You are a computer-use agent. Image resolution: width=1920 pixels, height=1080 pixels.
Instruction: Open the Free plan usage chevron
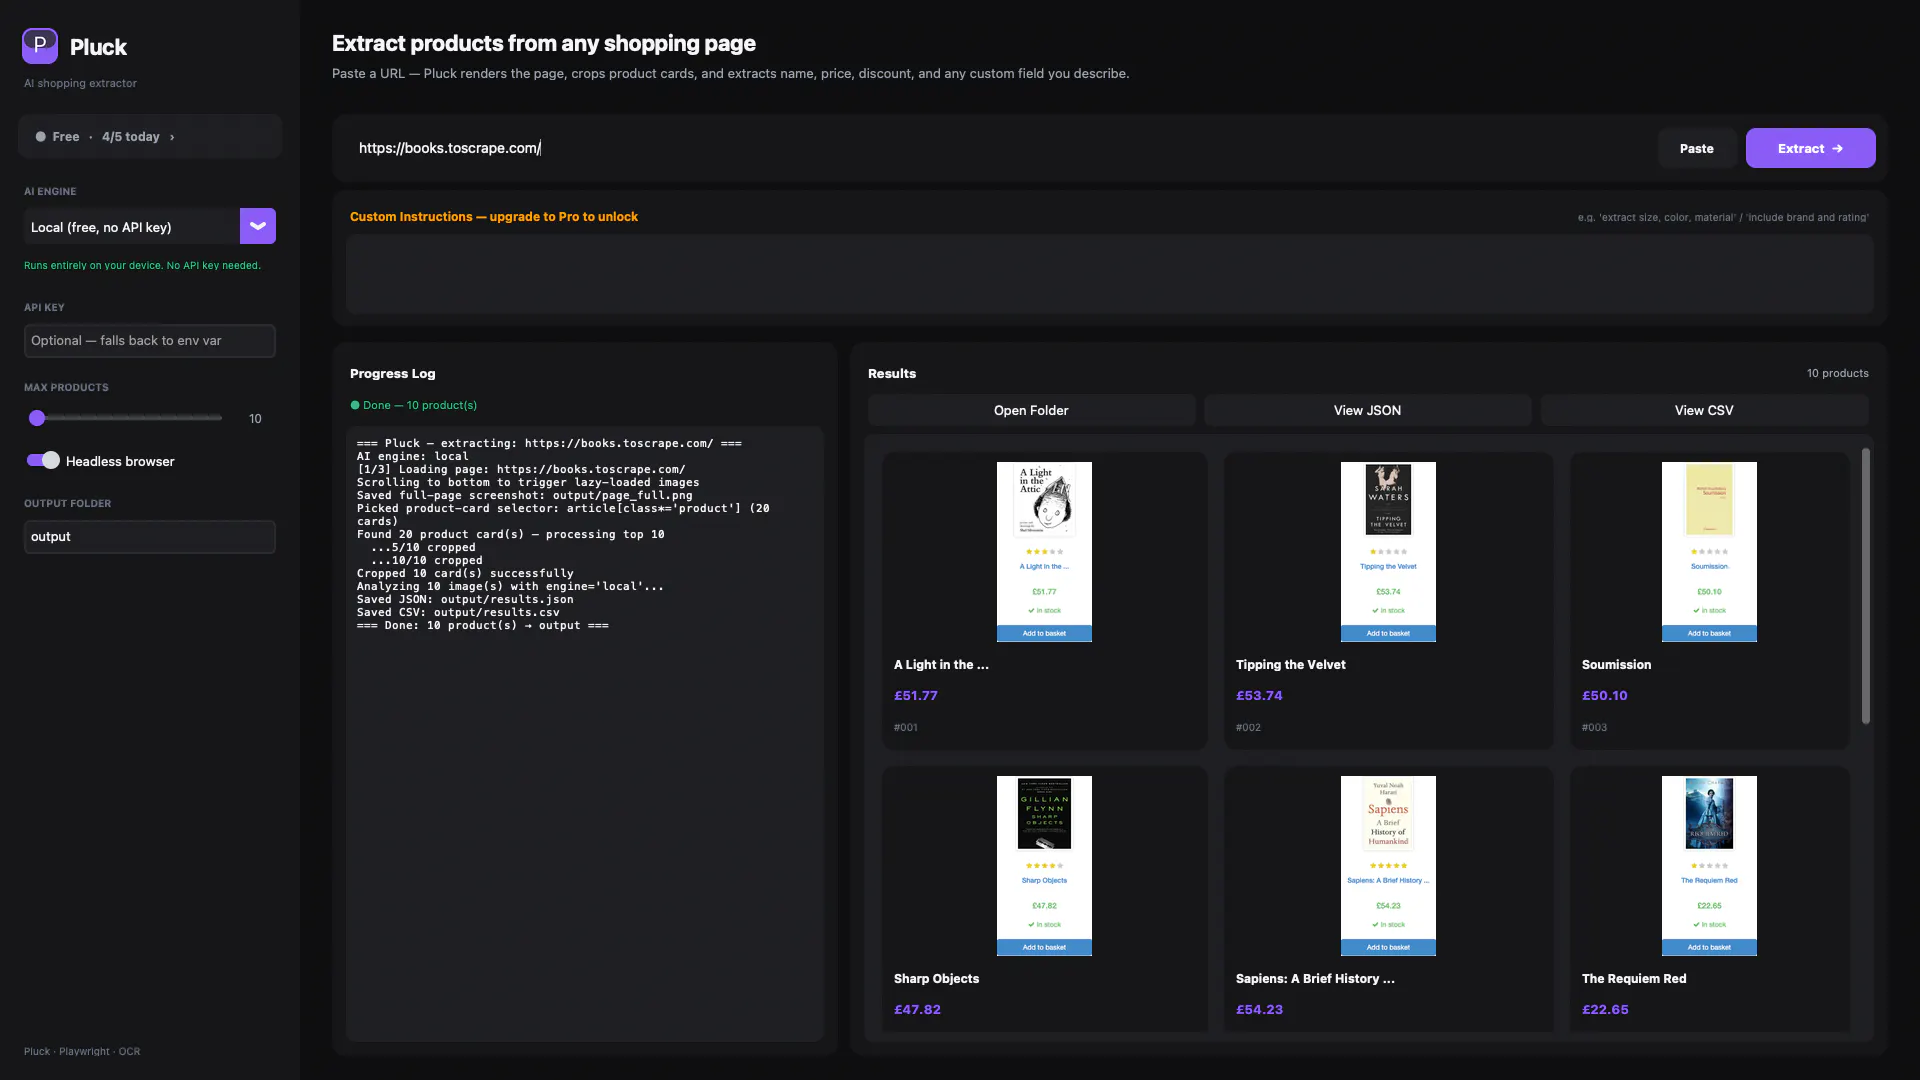click(172, 137)
